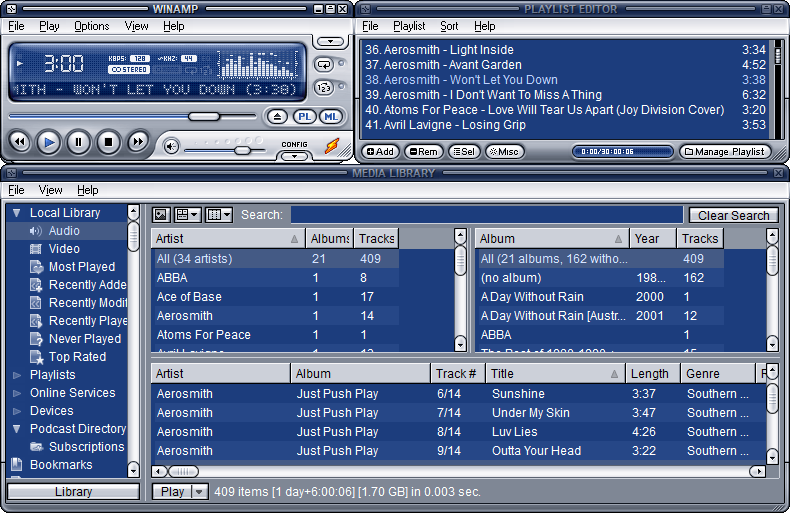
Task: Click the media library Search field
Action: click(486, 215)
